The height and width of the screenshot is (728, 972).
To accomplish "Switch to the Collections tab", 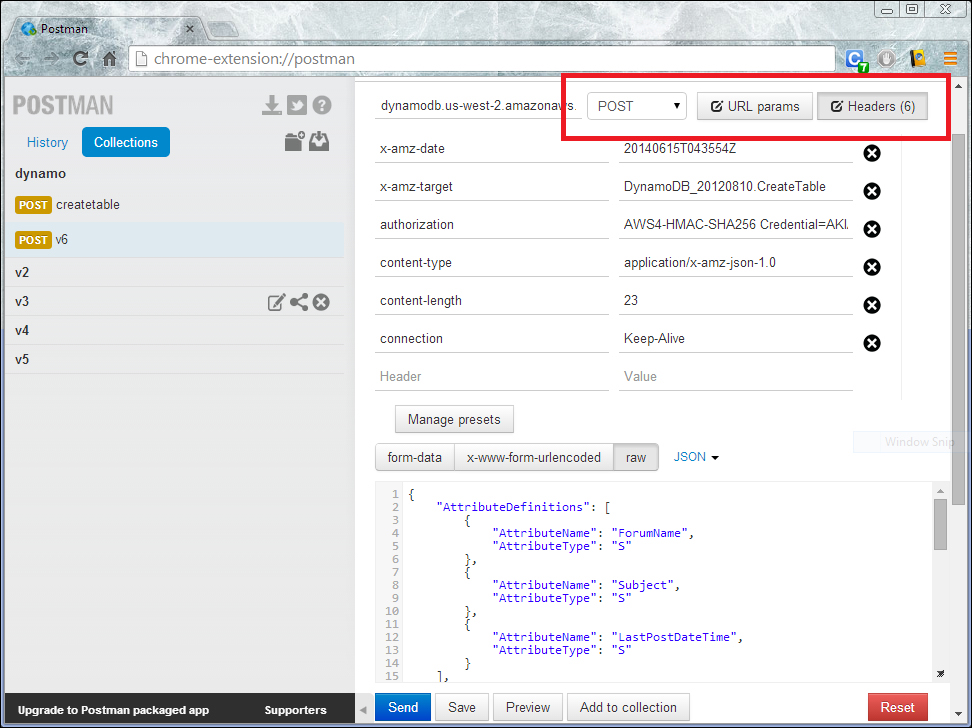I will click(x=126, y=142).
